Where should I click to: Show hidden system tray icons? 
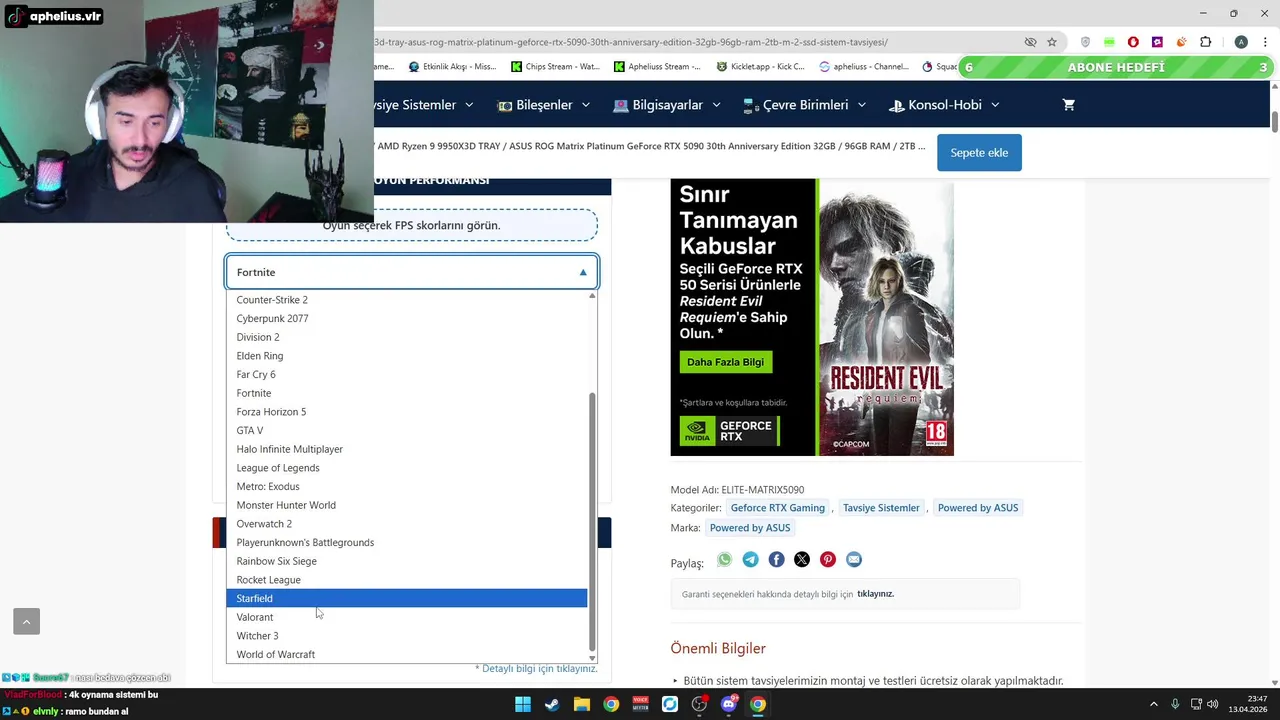(x=1153, y=704)
